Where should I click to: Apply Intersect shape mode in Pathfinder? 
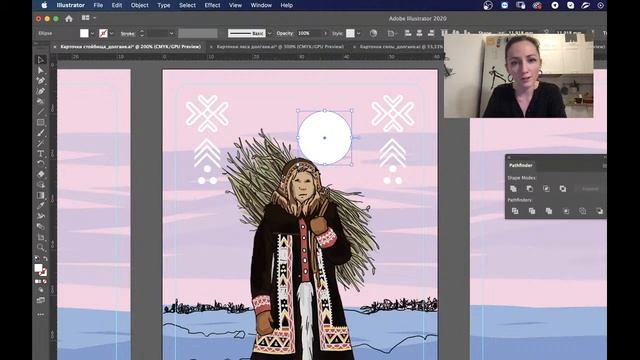pyautogui.click(x=546, y=189)
